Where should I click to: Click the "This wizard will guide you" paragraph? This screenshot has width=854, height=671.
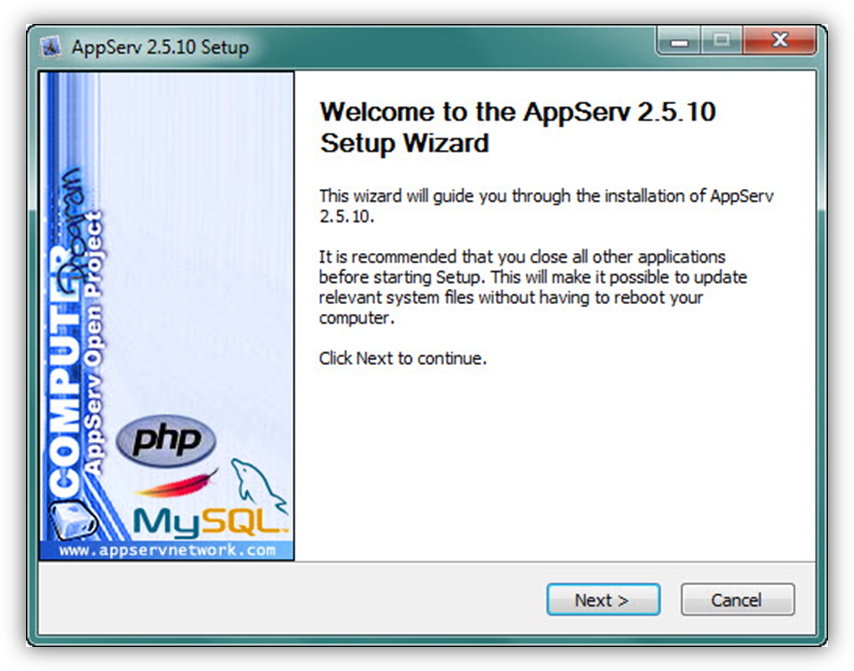[x=545, y=205]
